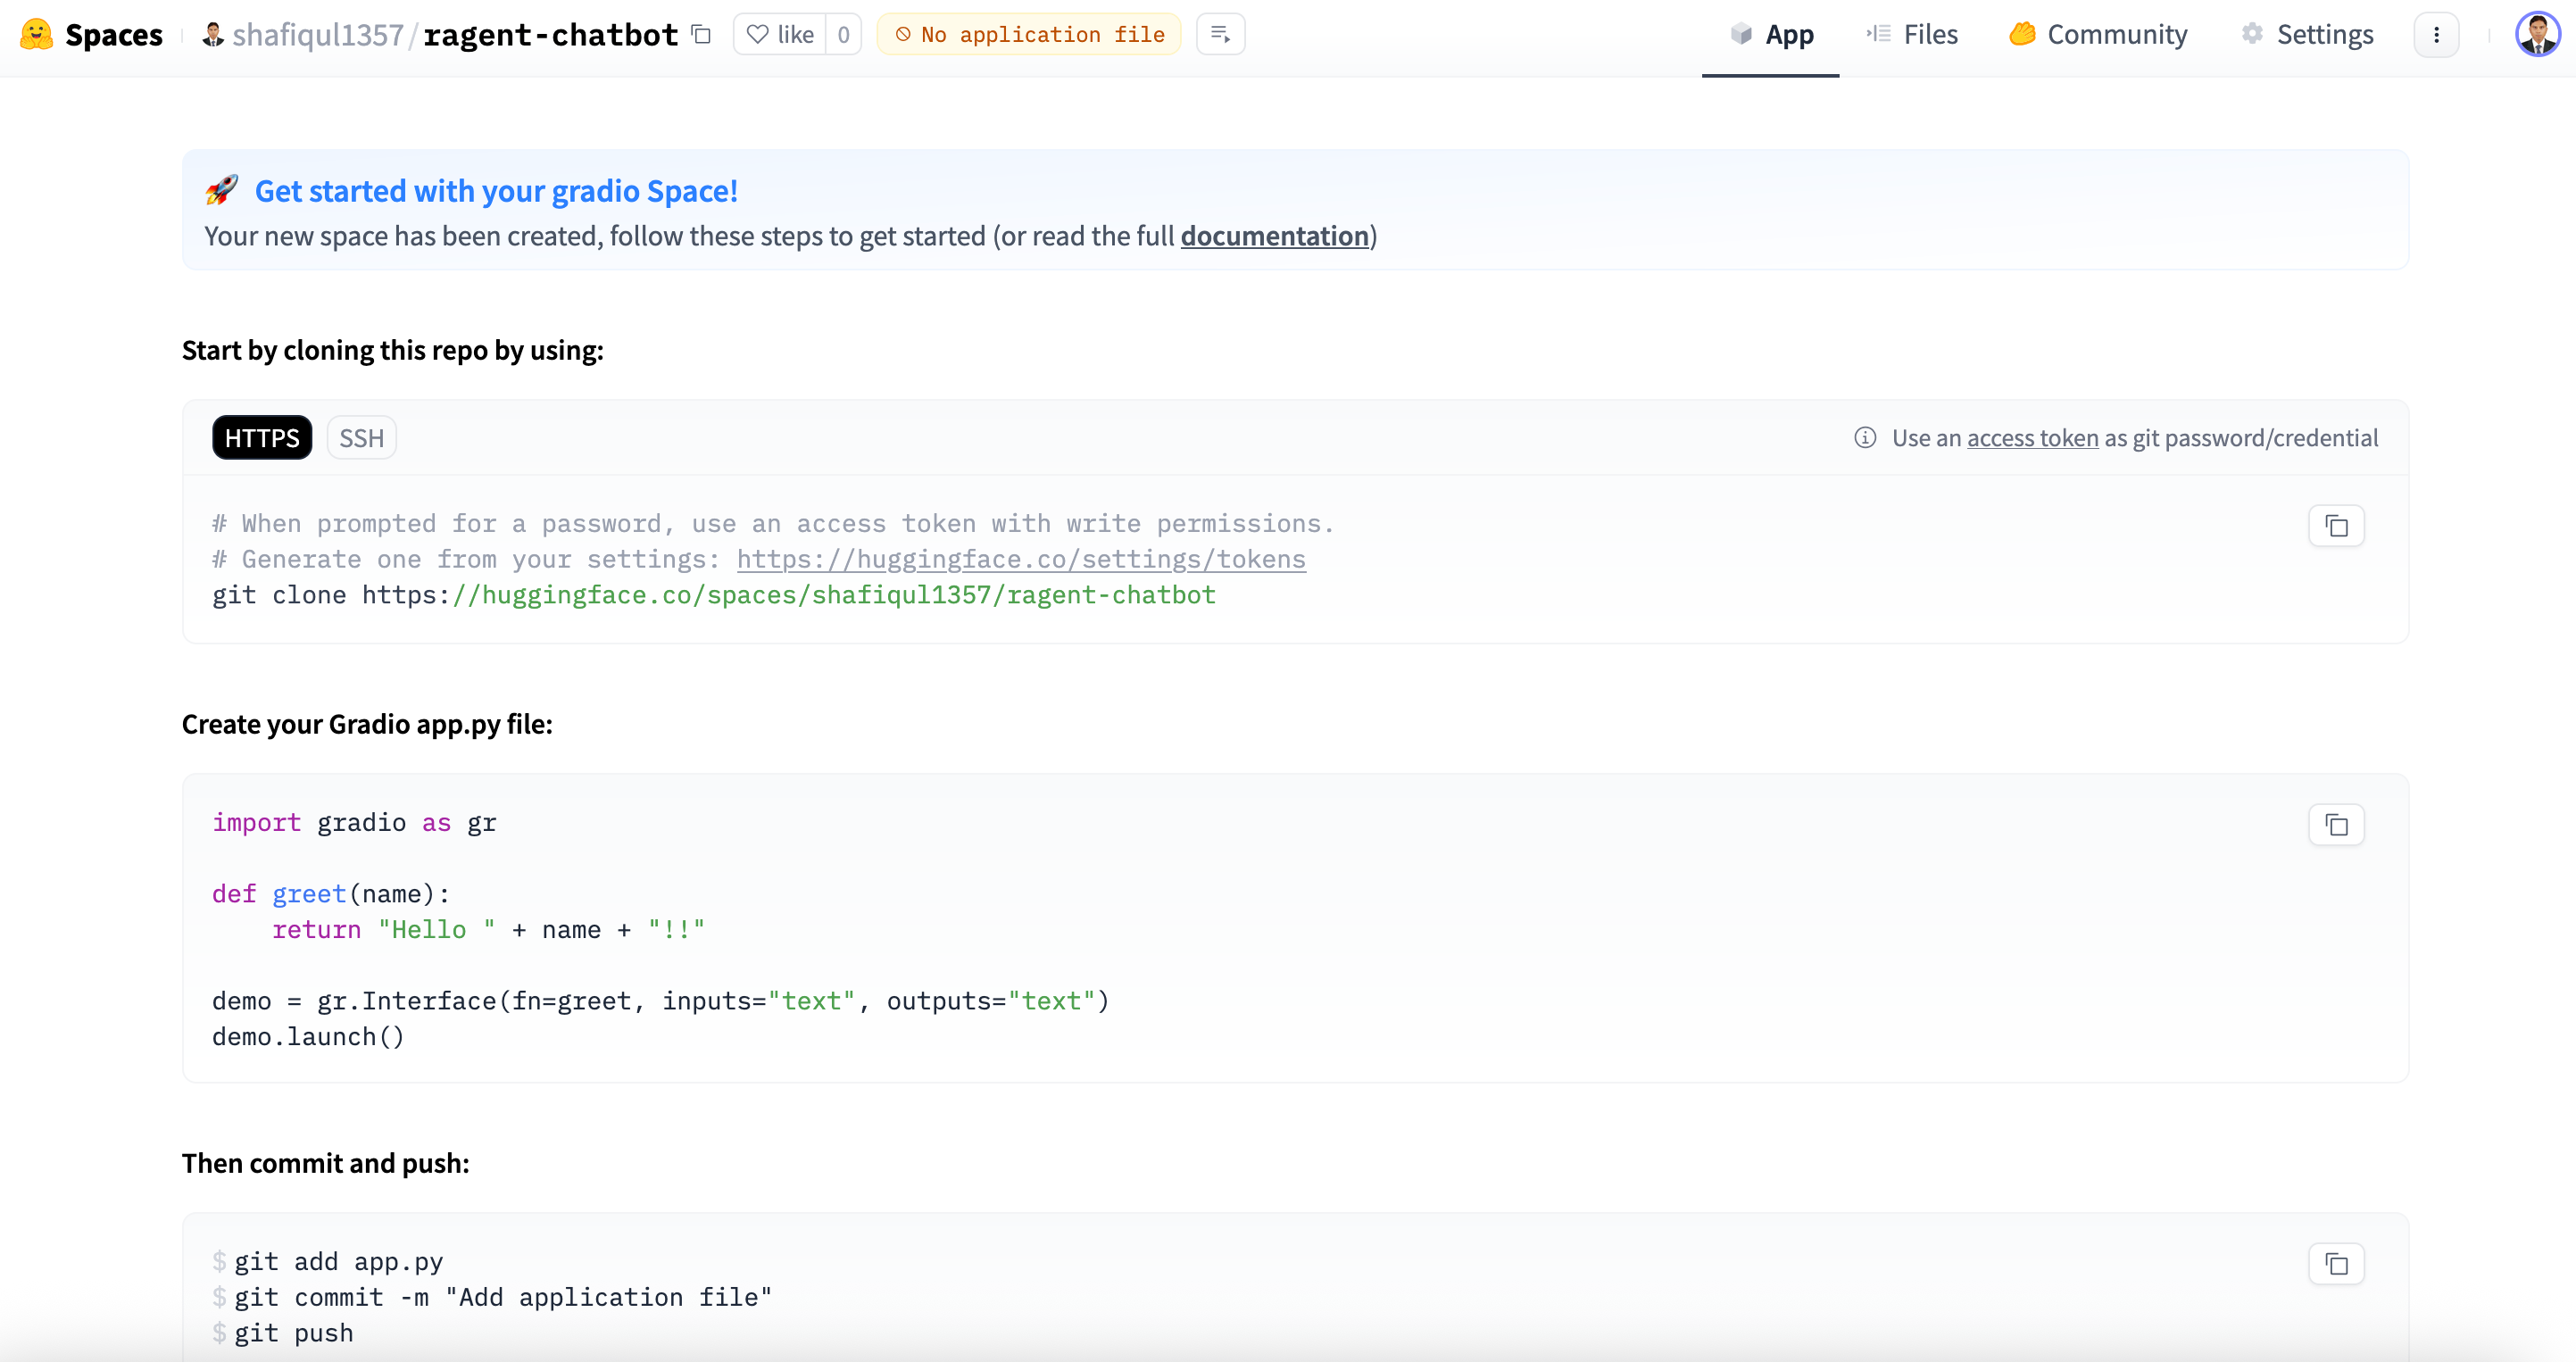Viewport: 2576px width, 1362px height.
Task: Go to the Settings tab
Action: (2307, 35)
